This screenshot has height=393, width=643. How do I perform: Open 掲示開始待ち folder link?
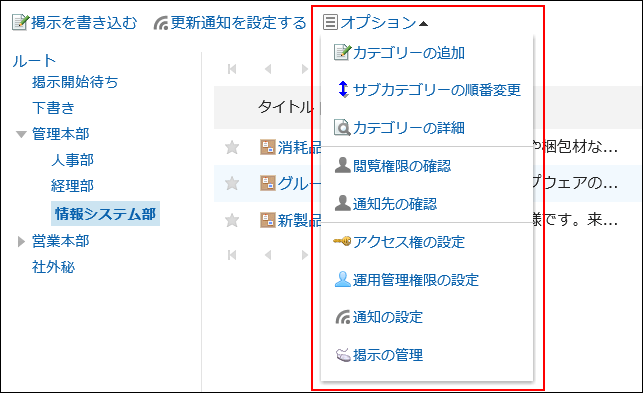coord(75,82)
